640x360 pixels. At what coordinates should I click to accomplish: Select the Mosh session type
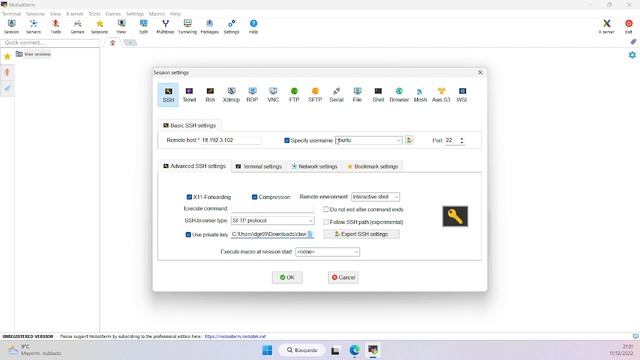coord(420,95)
